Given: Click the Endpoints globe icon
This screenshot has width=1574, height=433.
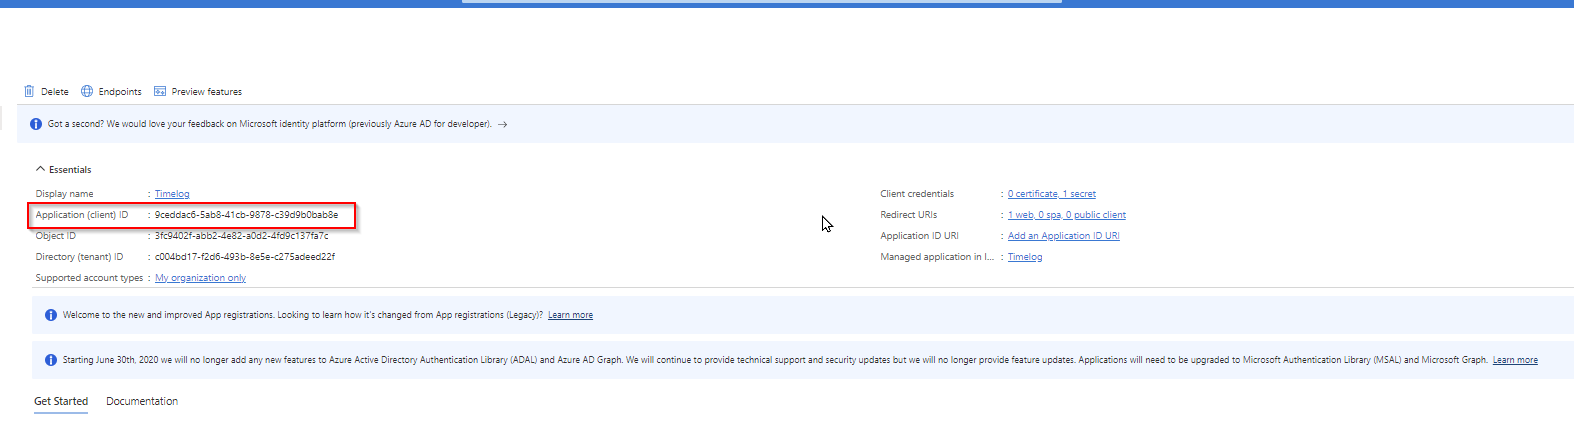Looking at the screenshot, I should pyautogui.click(x=87, y=91).
